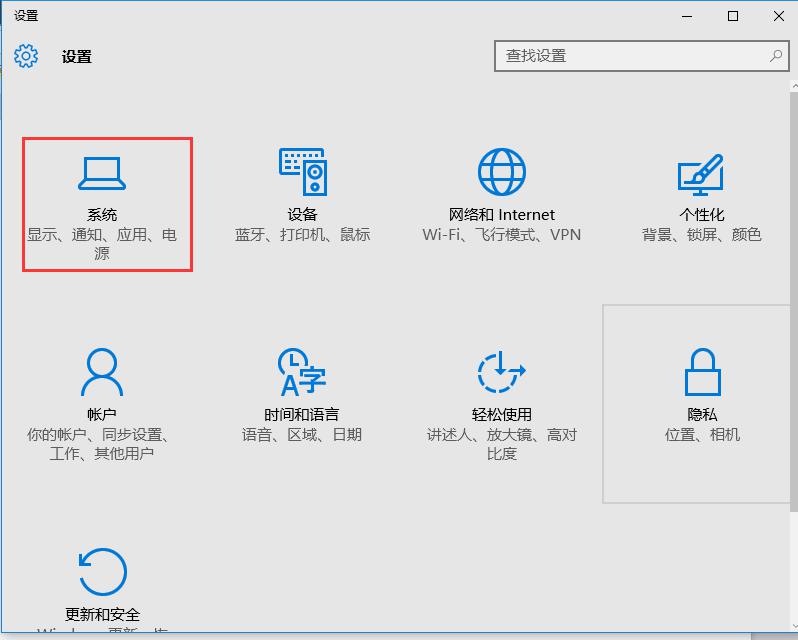Click the 蓝牙、打印机、鼠标 description
Viewport: 798px width, 640px height.
[302, 235]
